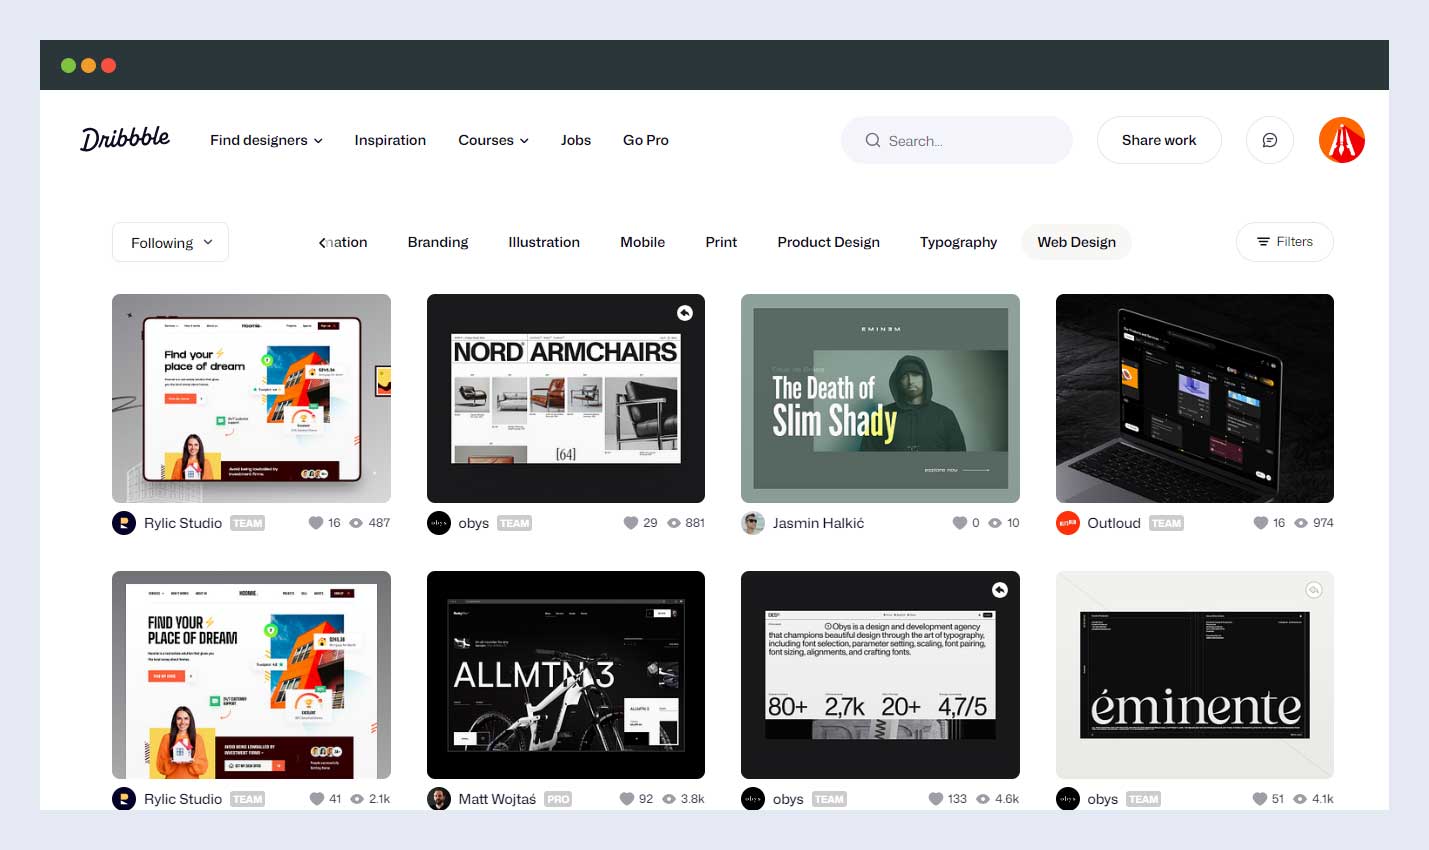Open the ALLMTN 3 bike thumbnail
The height and width of the screenshot is (850, 1429).
tap(566, 675)
